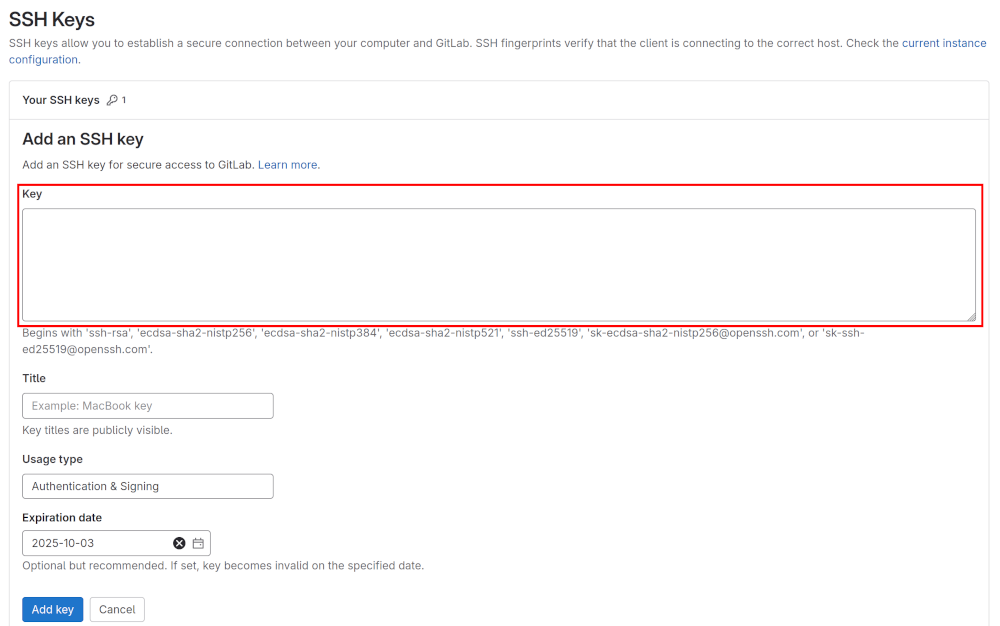The height and width of the screenshot is (626, 1000).
Task: Click the 'Add an SSH key' heading
Action: click(x=83, y=139)
